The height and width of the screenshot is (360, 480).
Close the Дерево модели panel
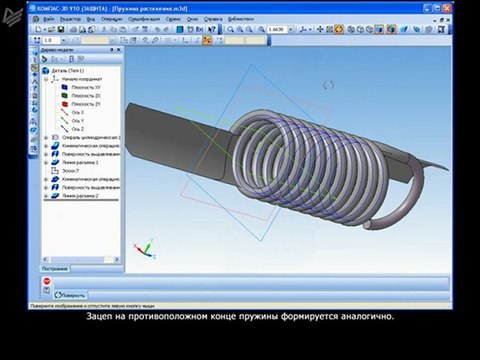(x=119, y=50)
